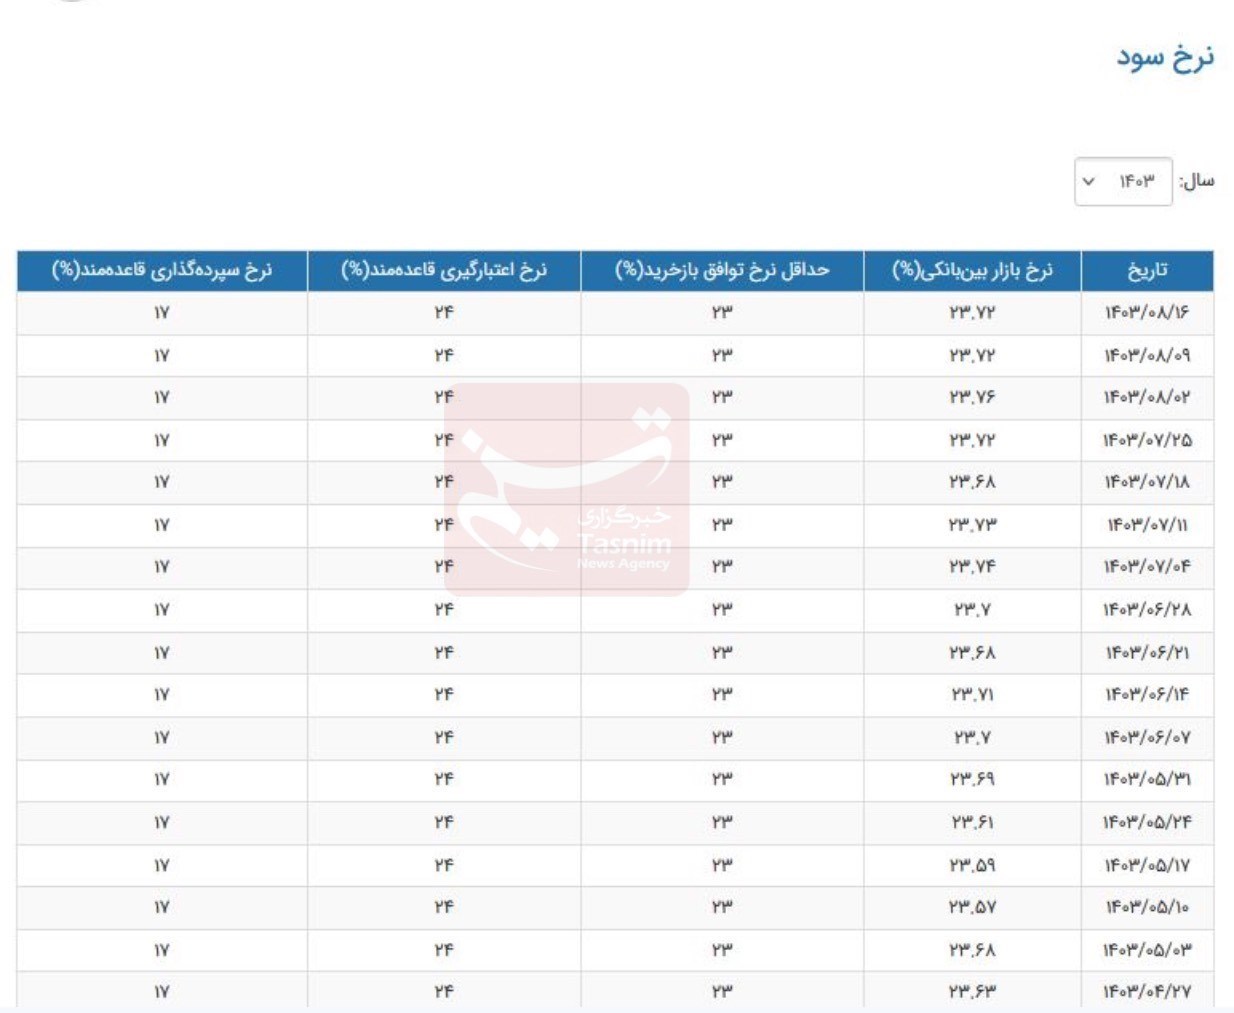Click the dropdown chevron arrow beside year 1403
Viewport: 1234px width, 1013px height.
pos(1089,182)
